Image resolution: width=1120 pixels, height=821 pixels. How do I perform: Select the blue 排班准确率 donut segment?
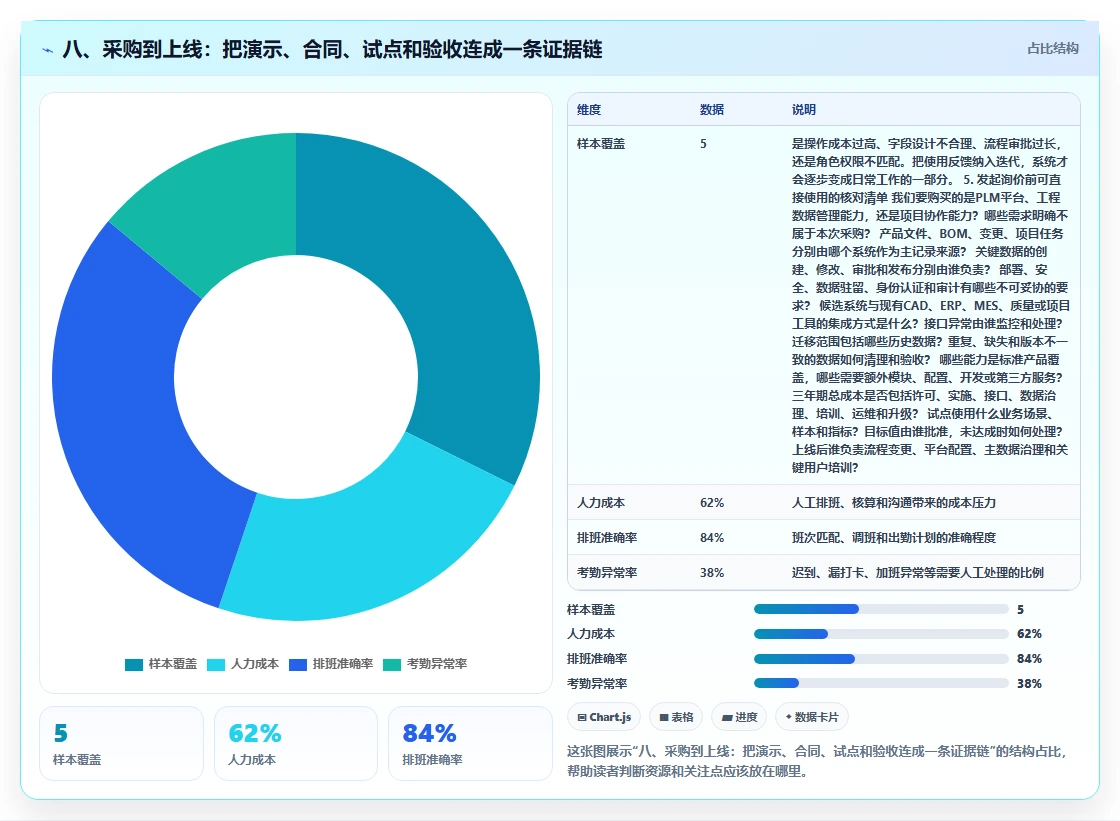tap(136, 422)
